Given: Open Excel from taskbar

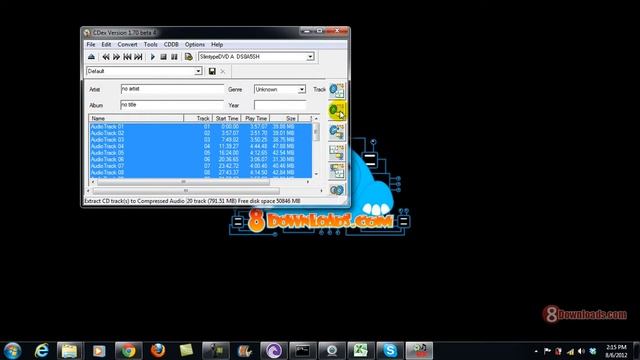Looking at the screenshot, I should point(361,351).
